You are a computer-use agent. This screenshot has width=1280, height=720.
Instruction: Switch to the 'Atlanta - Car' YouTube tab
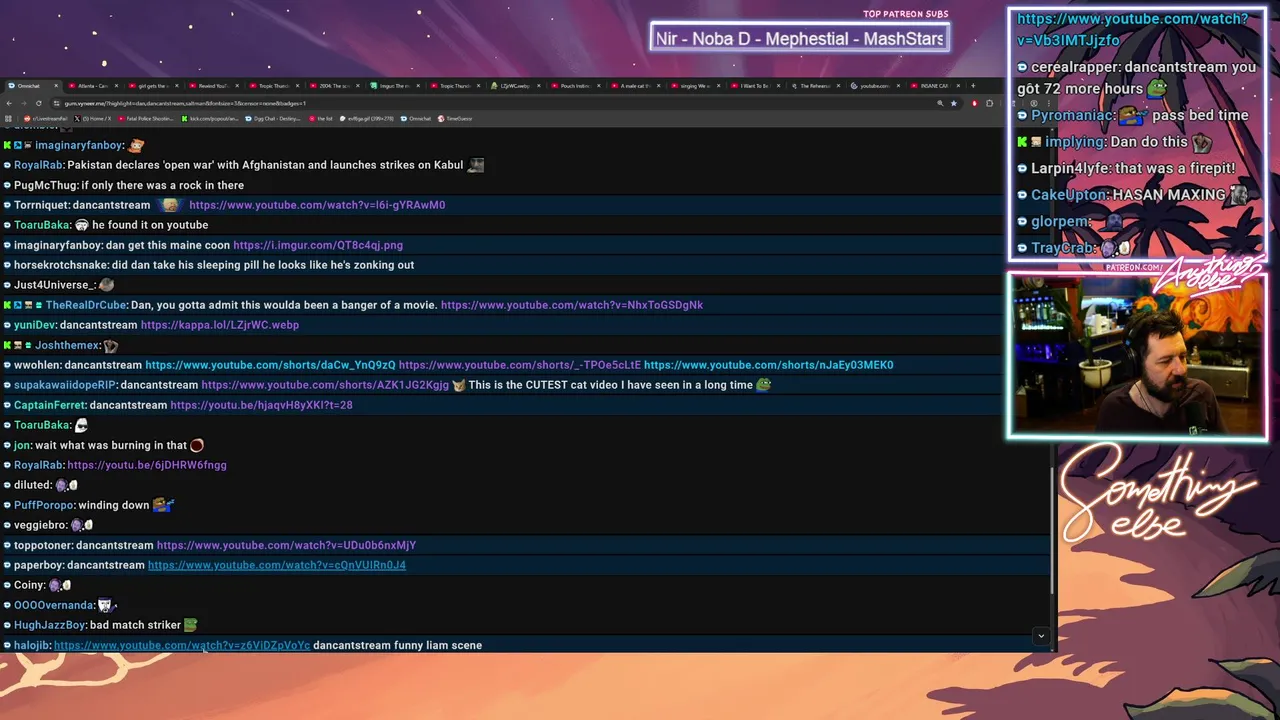pos(92,86)
